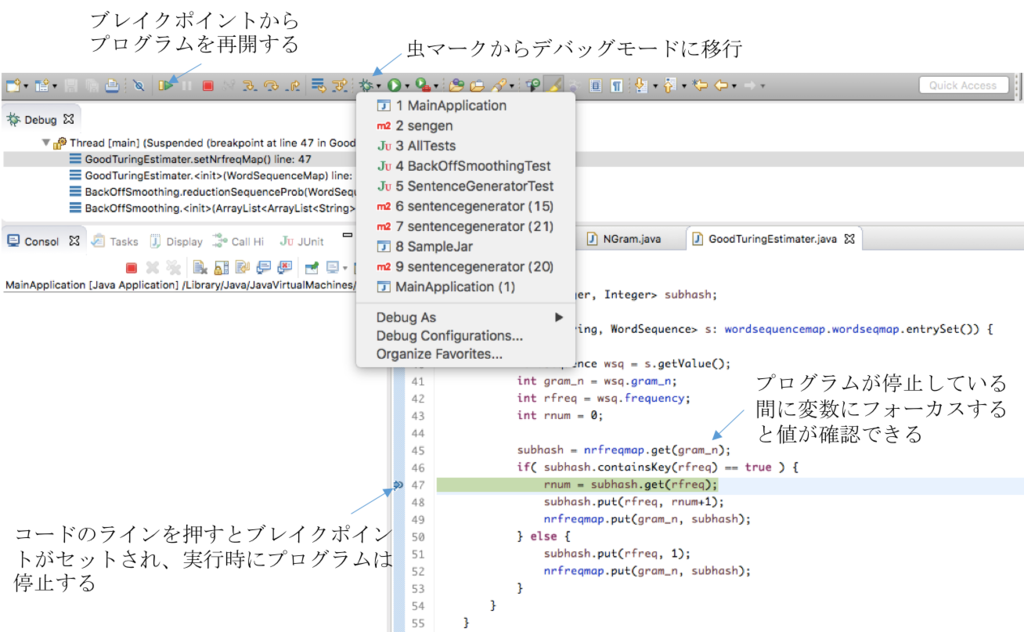Viewport: 1024px width, 632px height.
Task: Terminate the debug session with red Stop
Action: (x=208, y=86)
